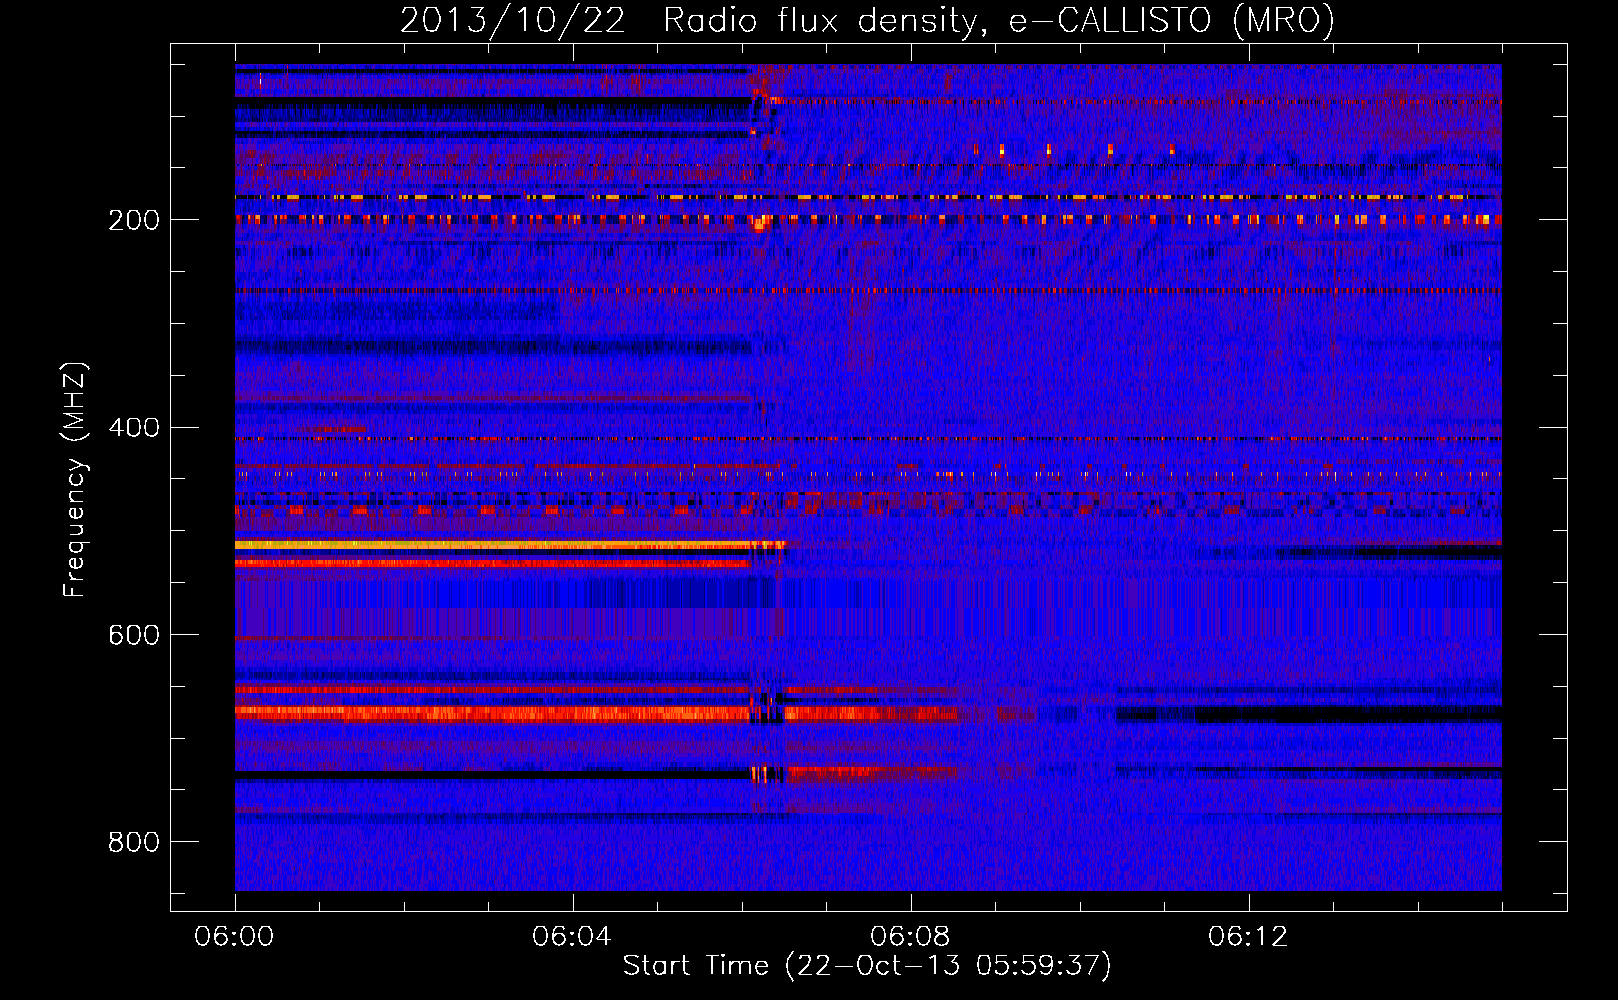The image size is (1618, 1000).
Task: Select the 'Frequency (MHZ)' y-axis label
Action: point(75,480)
